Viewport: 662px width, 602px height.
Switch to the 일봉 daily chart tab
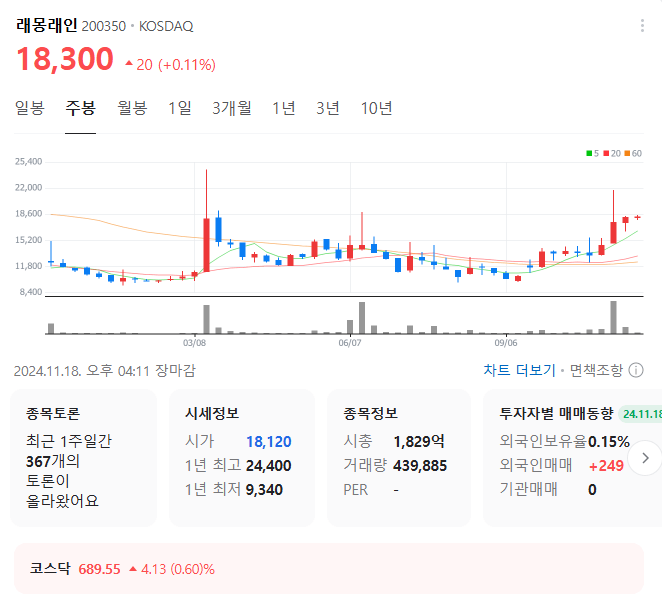point(30,108)
